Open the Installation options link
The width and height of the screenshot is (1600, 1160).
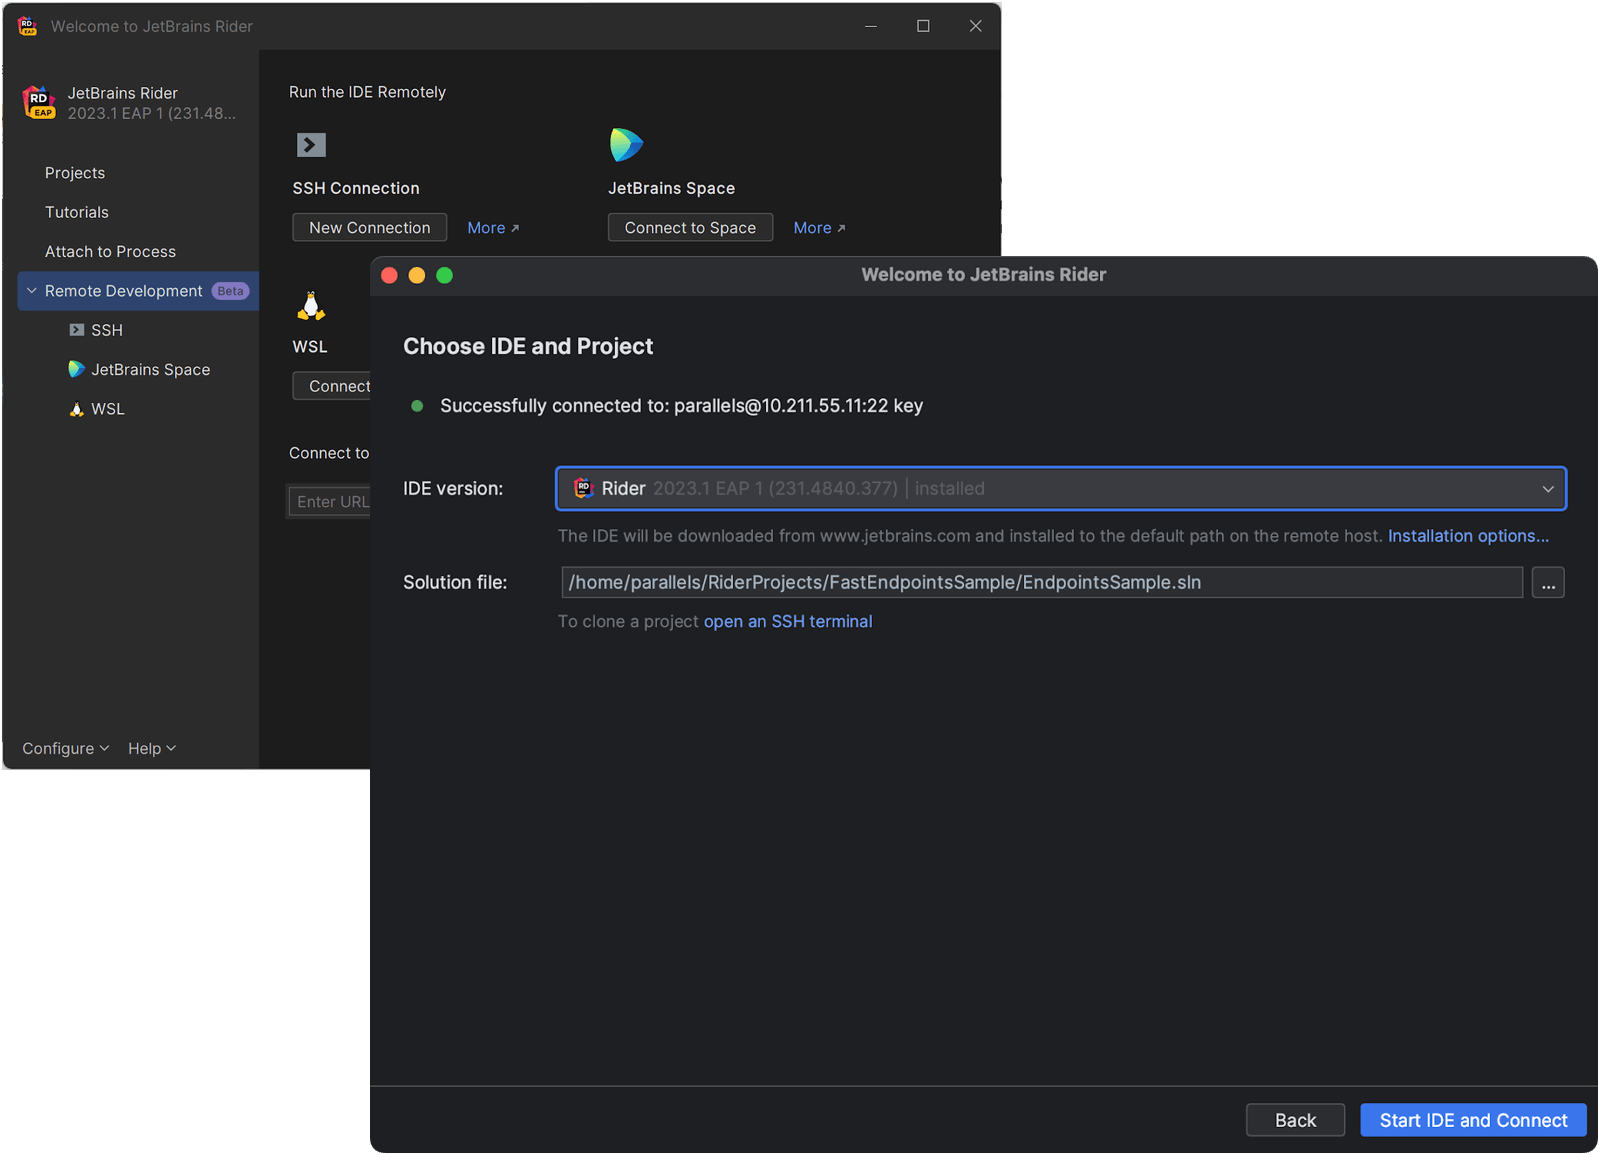(1467, 536)
